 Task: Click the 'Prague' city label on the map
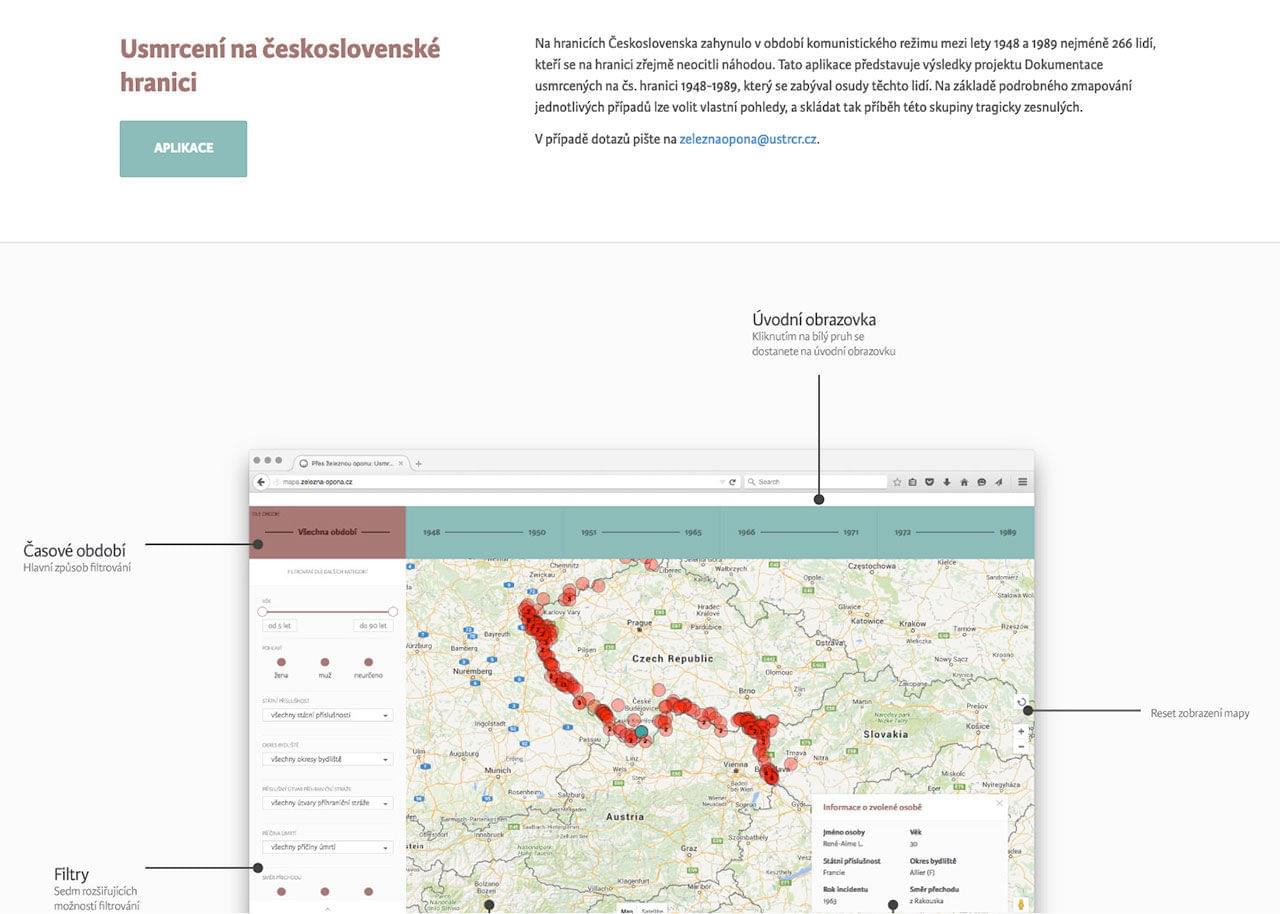coord(639,623)
